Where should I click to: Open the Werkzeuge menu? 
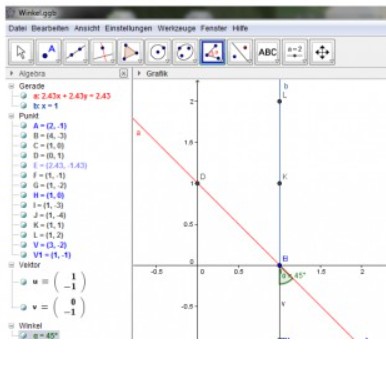click(x=176, y=28)
